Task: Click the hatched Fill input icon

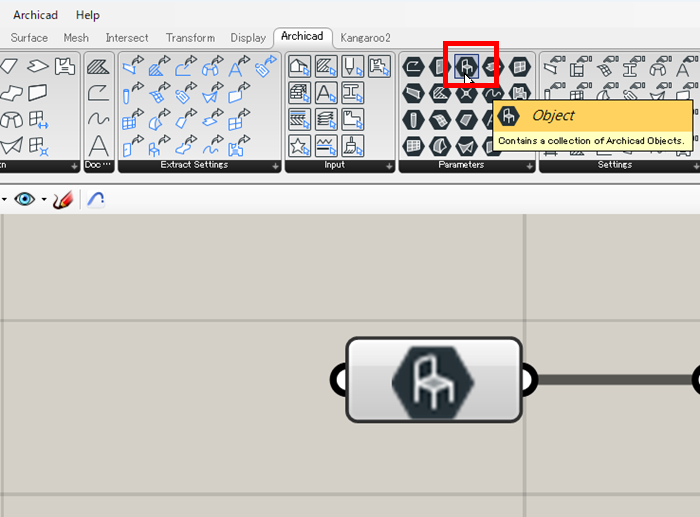Action: pyautogui.click(x=326, y=67)
